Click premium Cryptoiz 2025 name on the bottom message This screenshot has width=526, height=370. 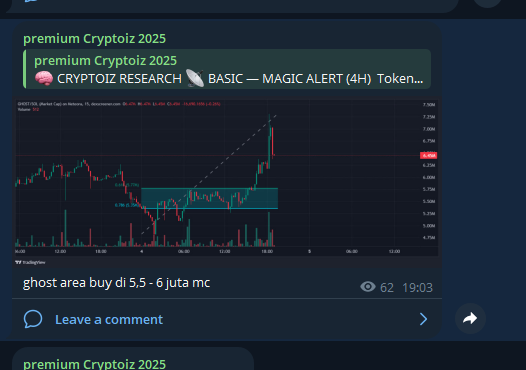[x=94, y=364]
